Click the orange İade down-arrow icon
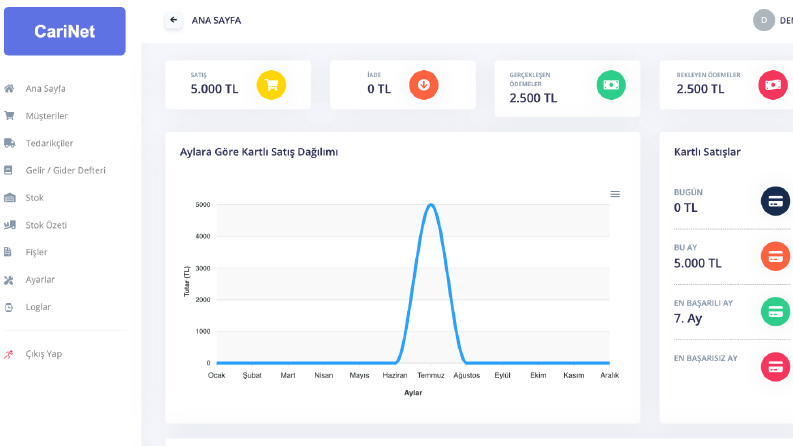The height and width of the screenshot is (446, 793). [x=424, y=85]
